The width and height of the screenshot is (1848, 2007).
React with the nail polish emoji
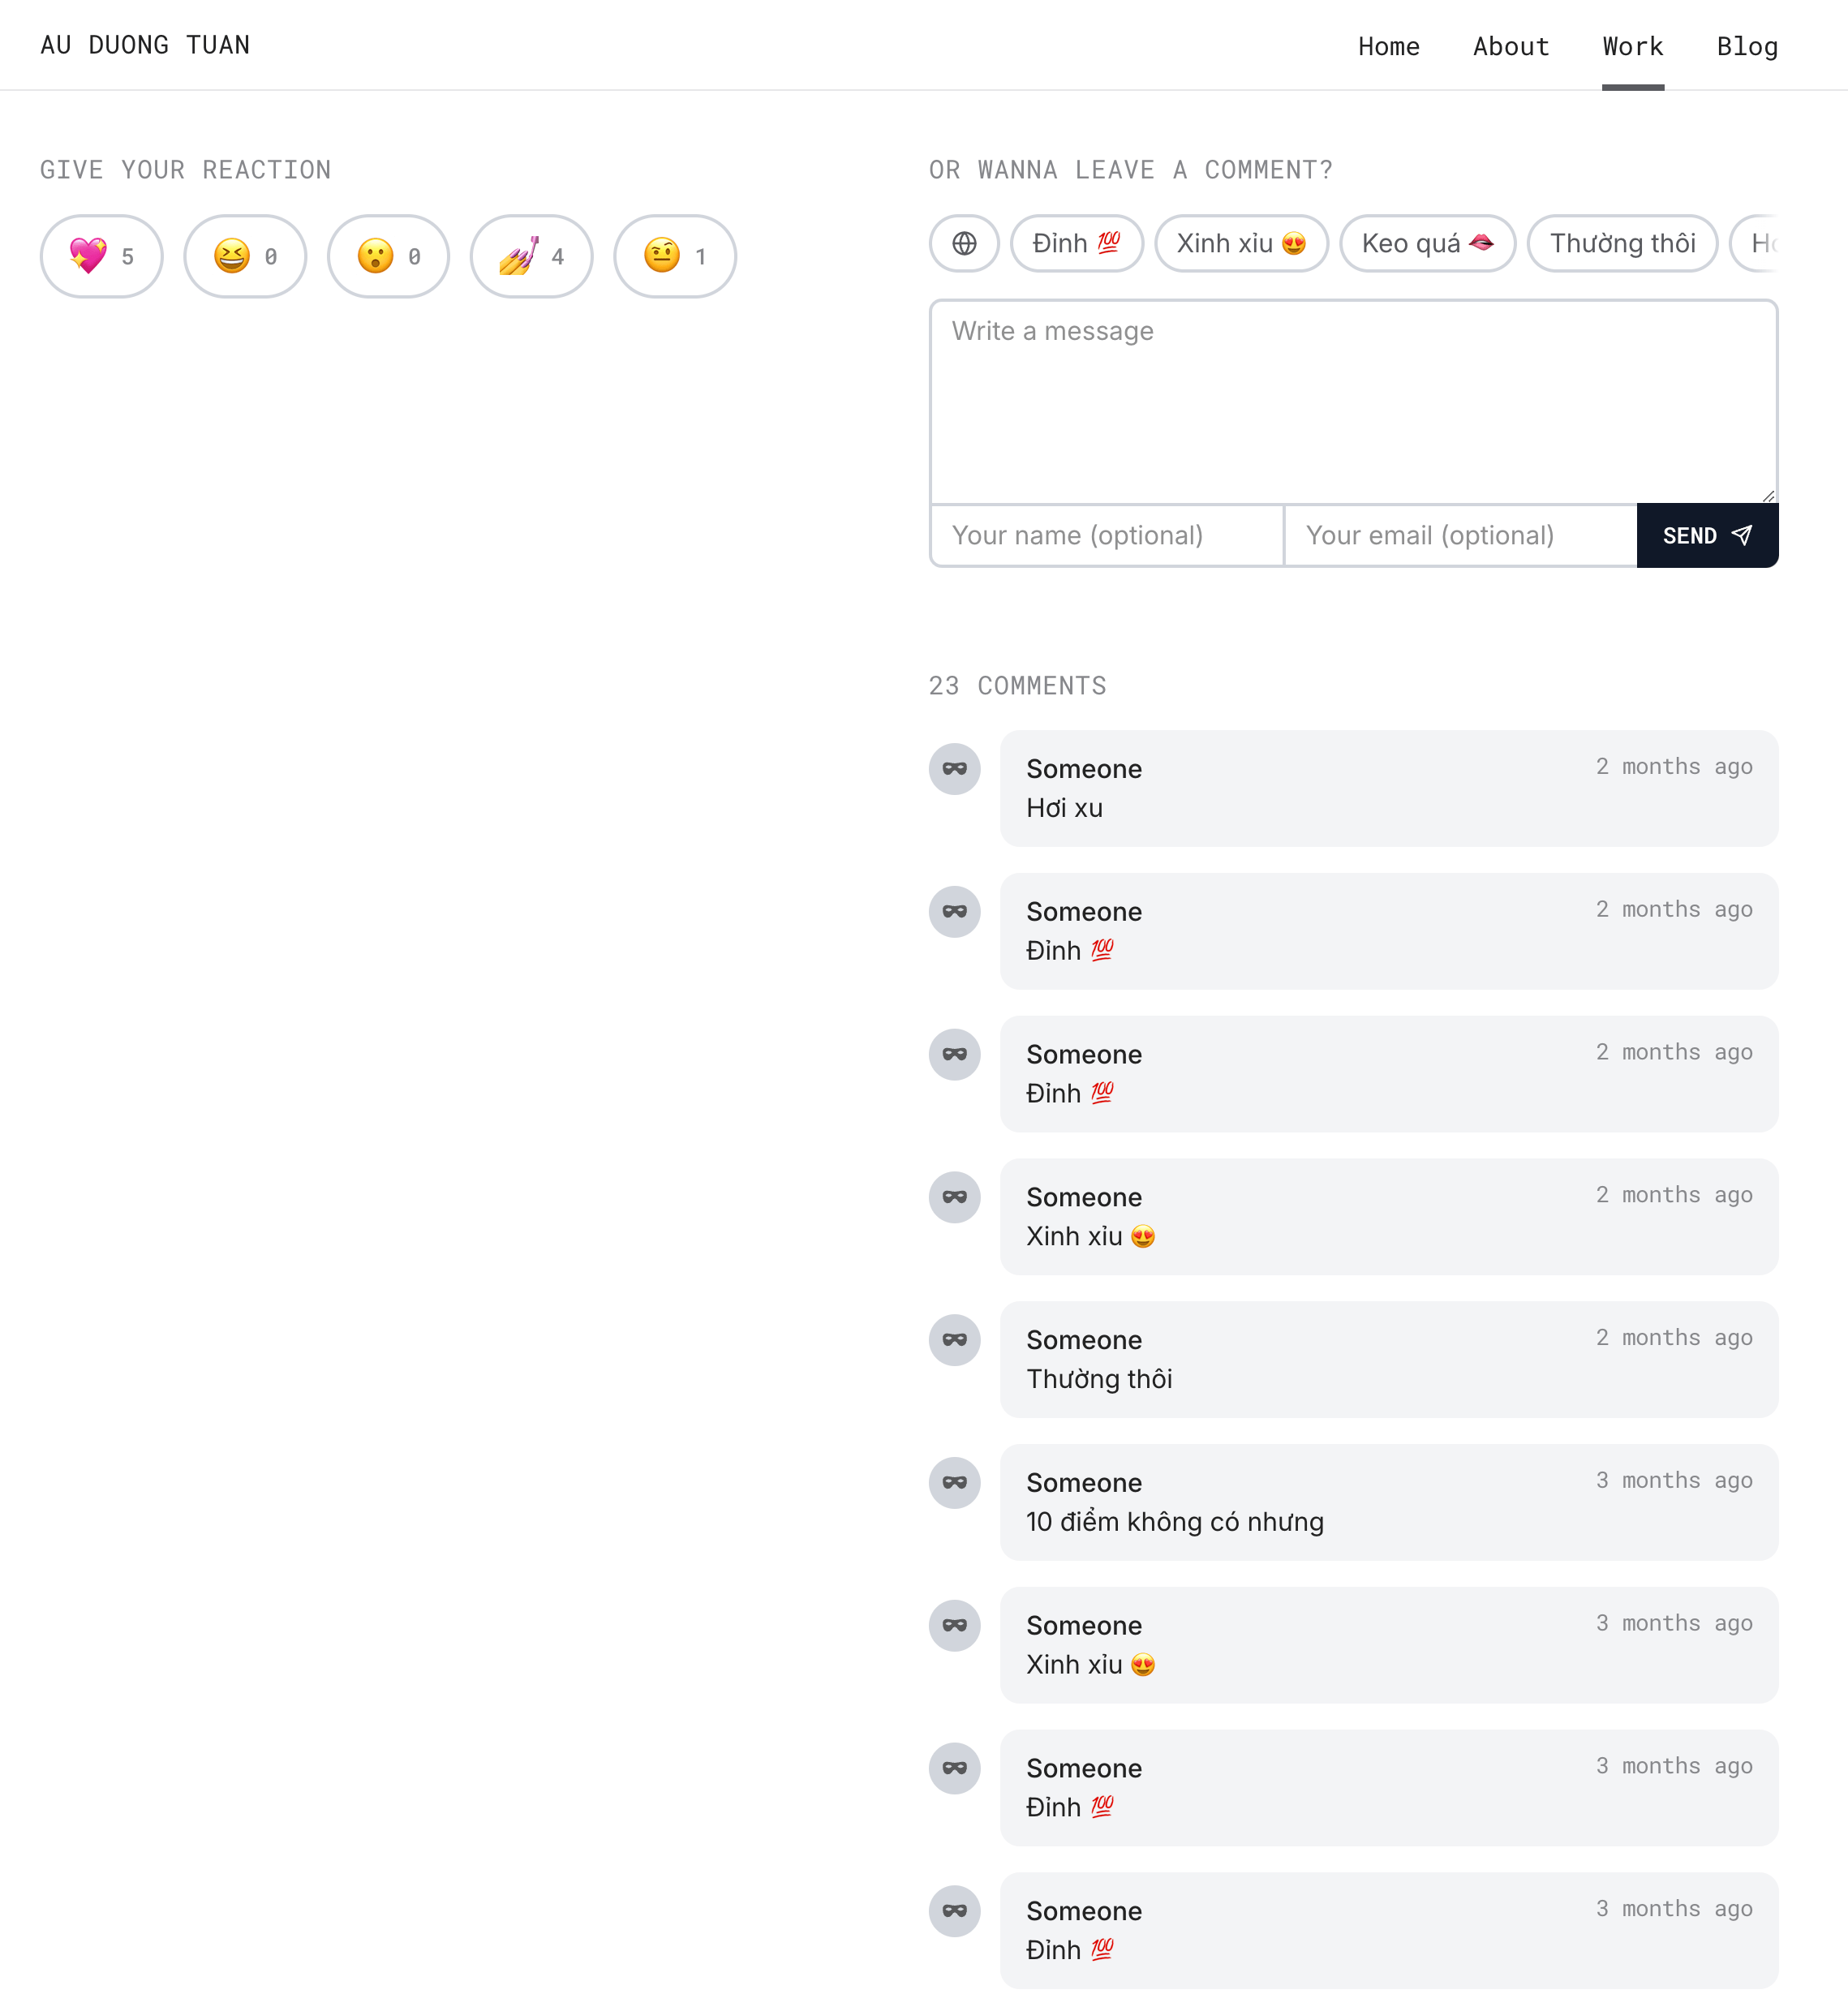(x=531, y=256)
